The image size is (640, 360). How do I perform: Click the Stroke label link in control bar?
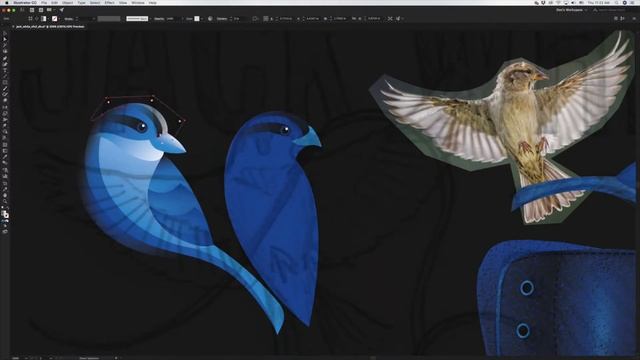pyautogui.click(x=69, y=19)
